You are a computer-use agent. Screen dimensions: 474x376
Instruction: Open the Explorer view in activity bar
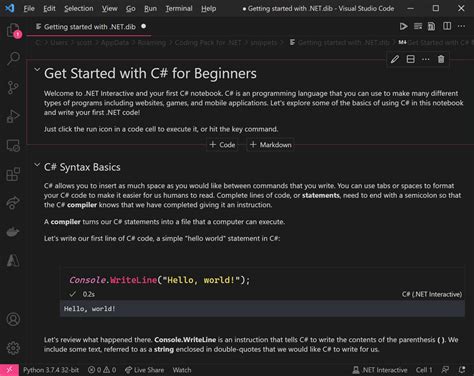coord(13,31)
